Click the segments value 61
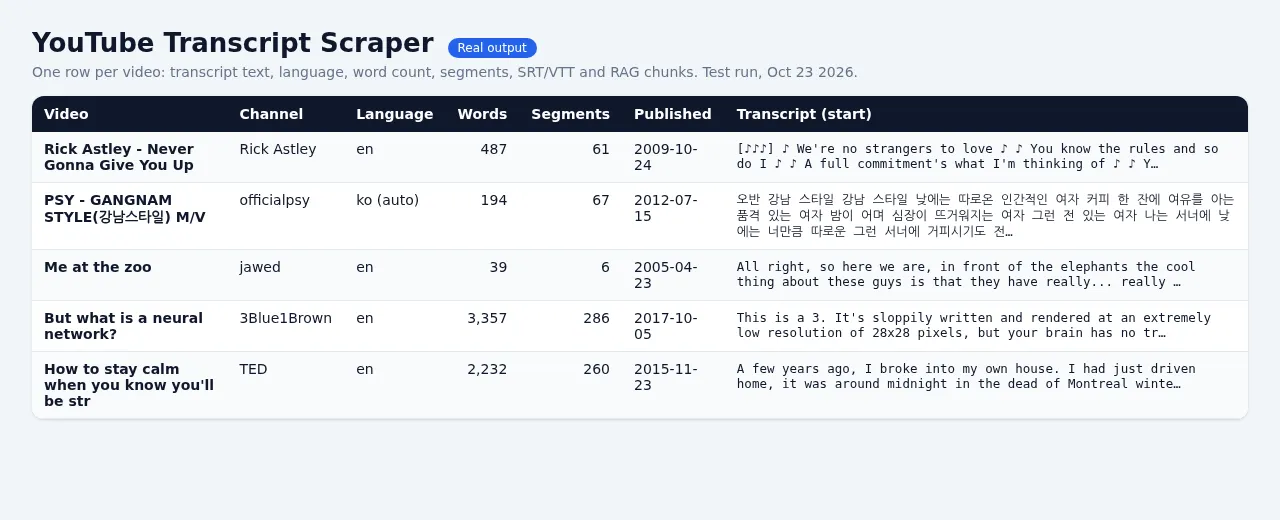Viewport: 1280px width, 520px height. click(601, 149)
